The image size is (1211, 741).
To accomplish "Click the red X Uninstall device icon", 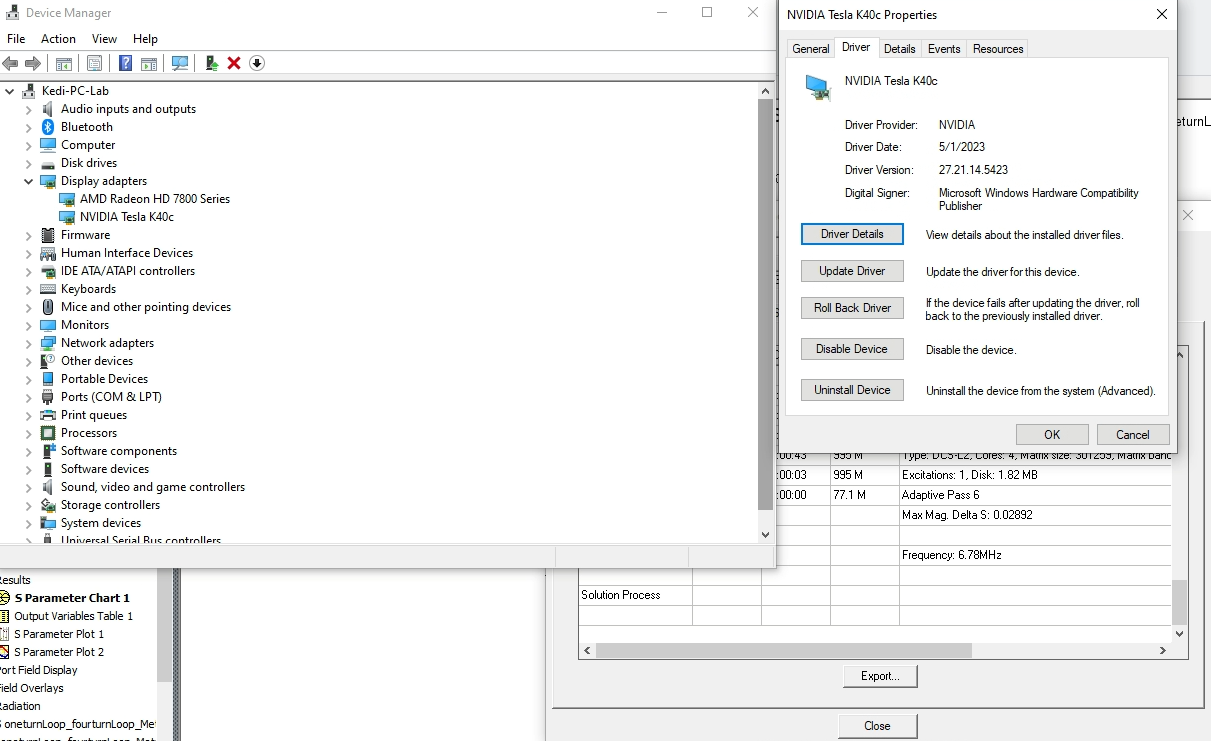I will pyautogui.click(x=234, y=63).
